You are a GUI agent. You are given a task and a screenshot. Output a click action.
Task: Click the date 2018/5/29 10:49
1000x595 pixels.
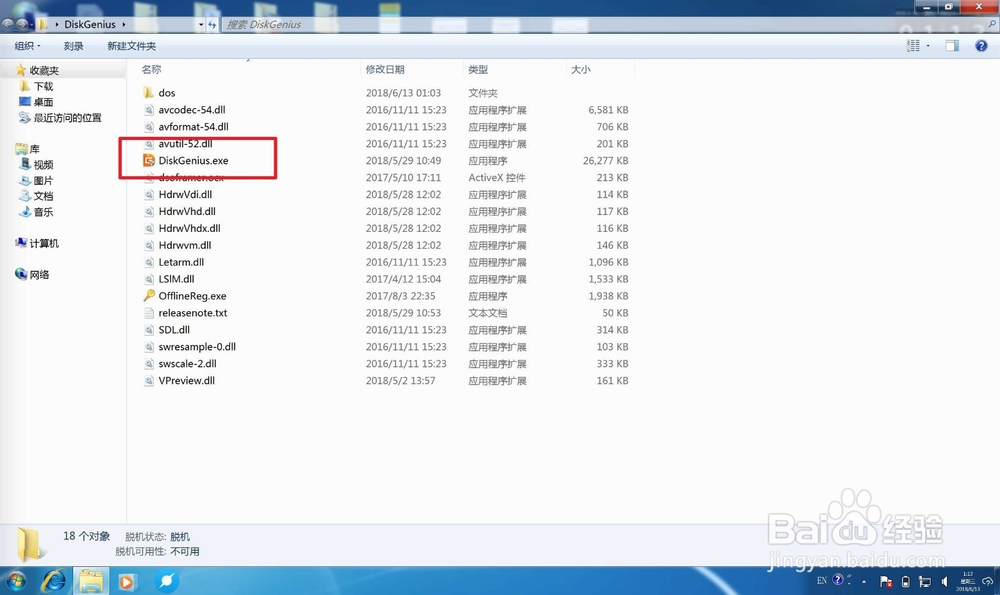[403, 161]
